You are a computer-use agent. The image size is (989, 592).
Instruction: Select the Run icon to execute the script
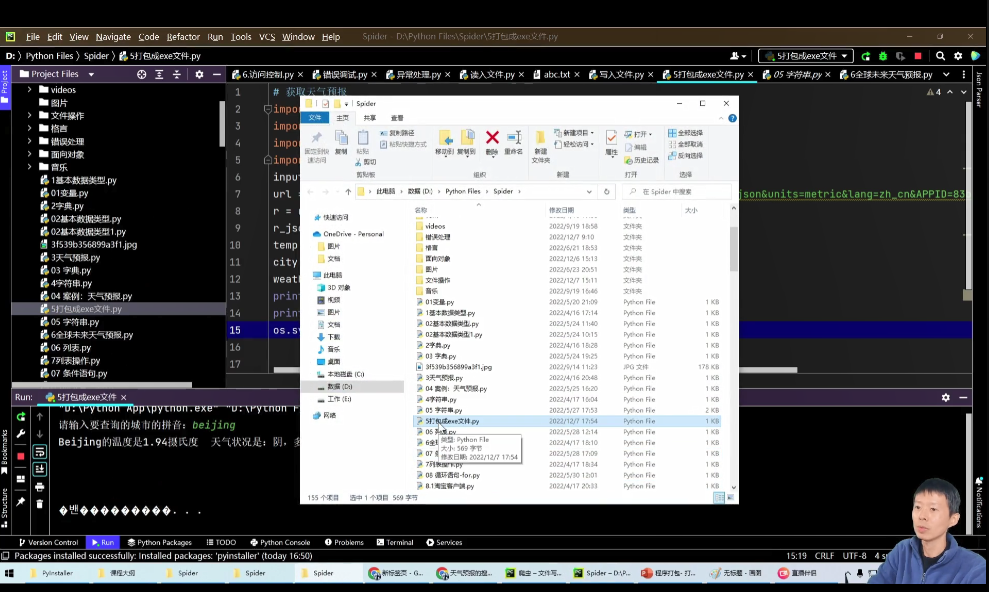866,56
